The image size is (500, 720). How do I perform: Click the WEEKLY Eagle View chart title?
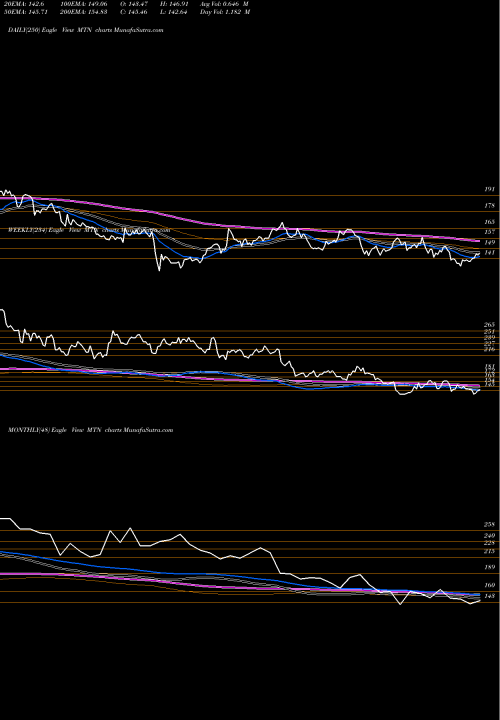coord(89,230)
